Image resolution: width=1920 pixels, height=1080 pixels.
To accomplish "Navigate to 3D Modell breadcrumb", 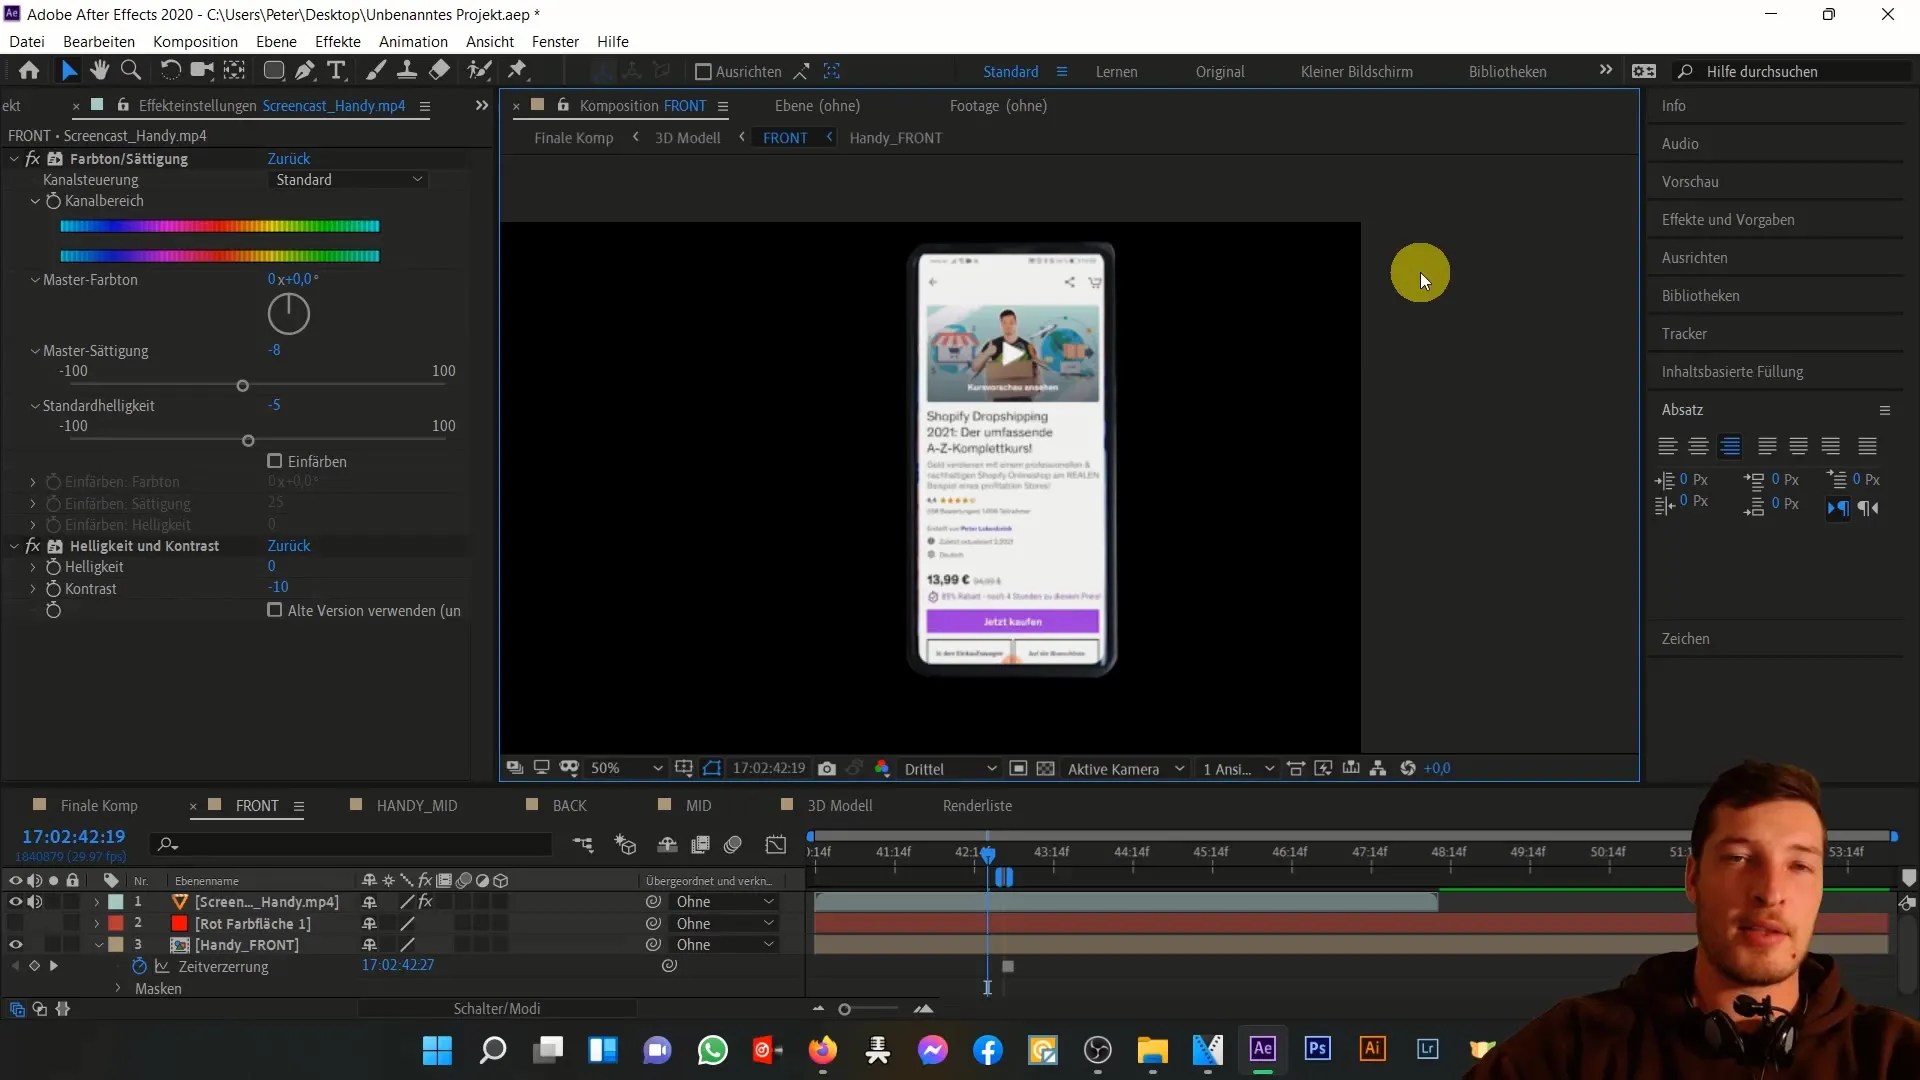I will pos(687,138).
